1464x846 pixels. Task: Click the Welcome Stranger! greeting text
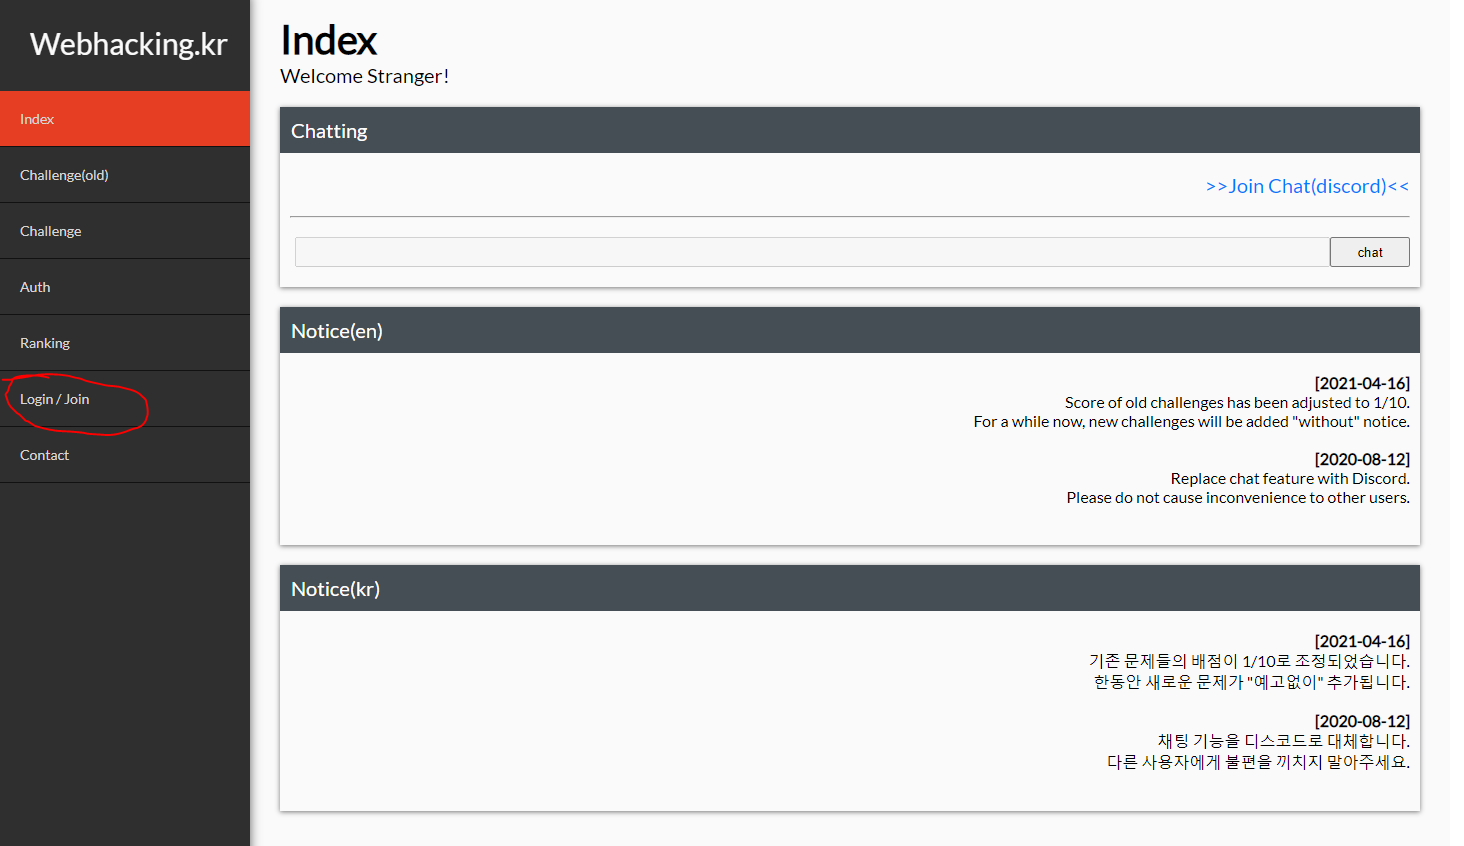click(x=364, y=76)
